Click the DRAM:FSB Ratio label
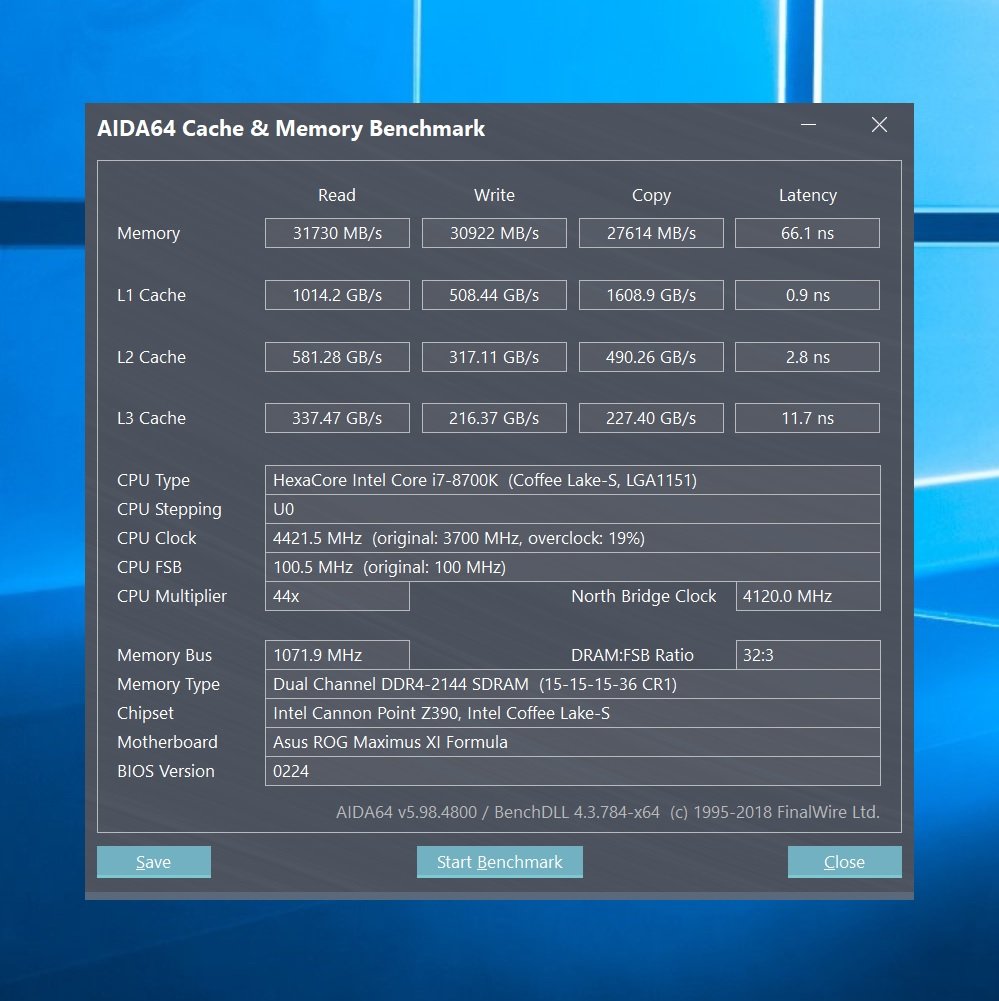The width and height of the screenshot is (999, 1001). pyautogui.click(x=632, y=655)
